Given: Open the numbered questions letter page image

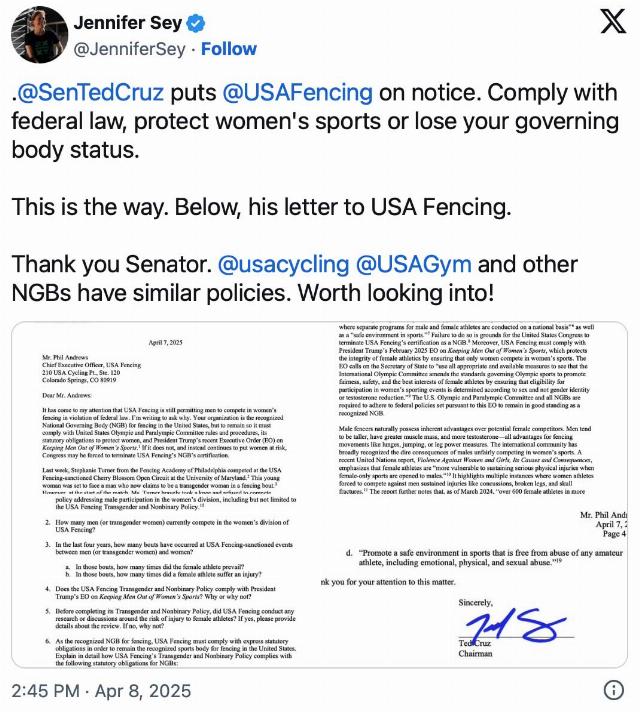Looking at the screenshot, I should 164,581.
